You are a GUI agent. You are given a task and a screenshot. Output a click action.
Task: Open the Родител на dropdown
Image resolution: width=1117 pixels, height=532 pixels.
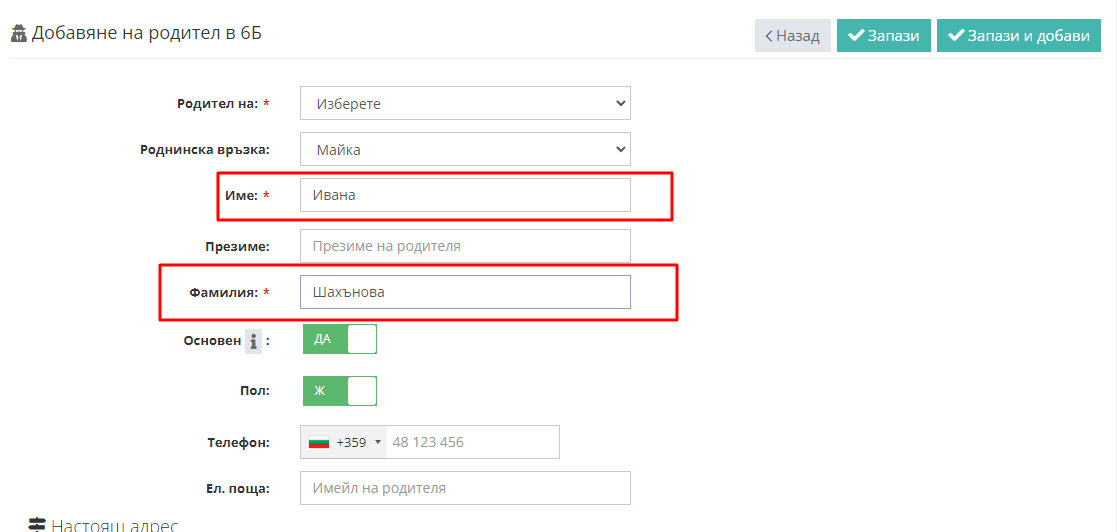click(x=465, y=103)
